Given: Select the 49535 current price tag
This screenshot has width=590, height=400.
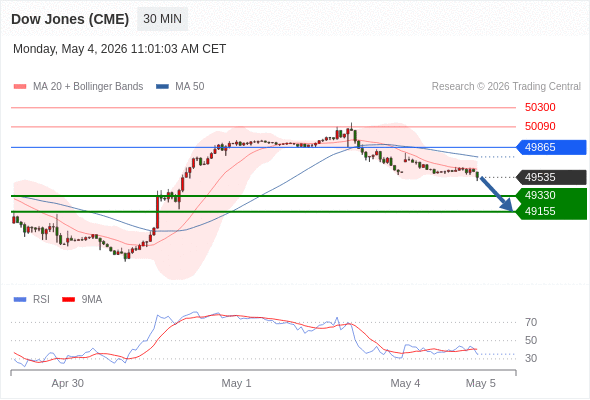Looking at the screenshot, I should coord(551,177).
